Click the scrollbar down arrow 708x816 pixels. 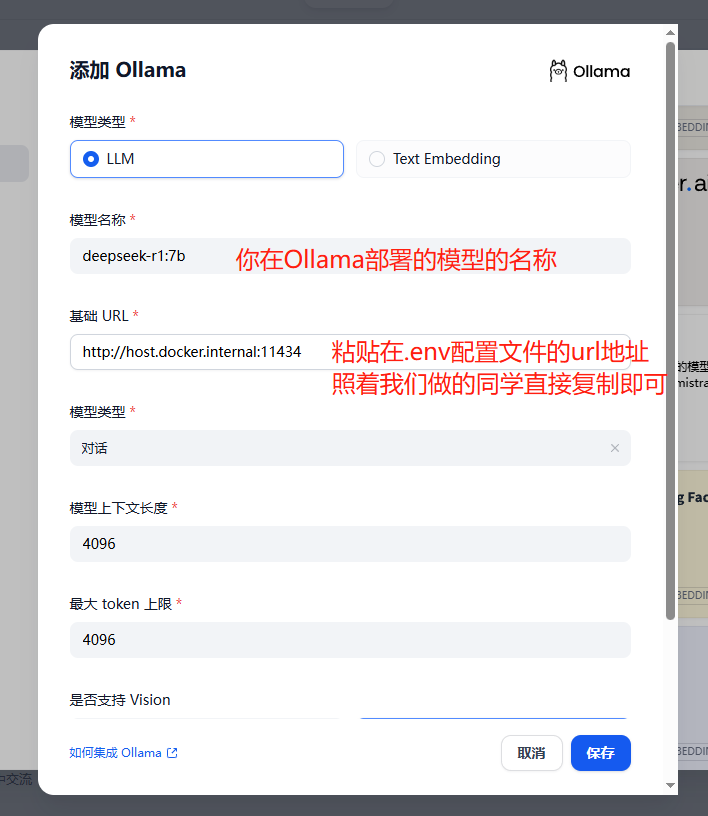670,786
